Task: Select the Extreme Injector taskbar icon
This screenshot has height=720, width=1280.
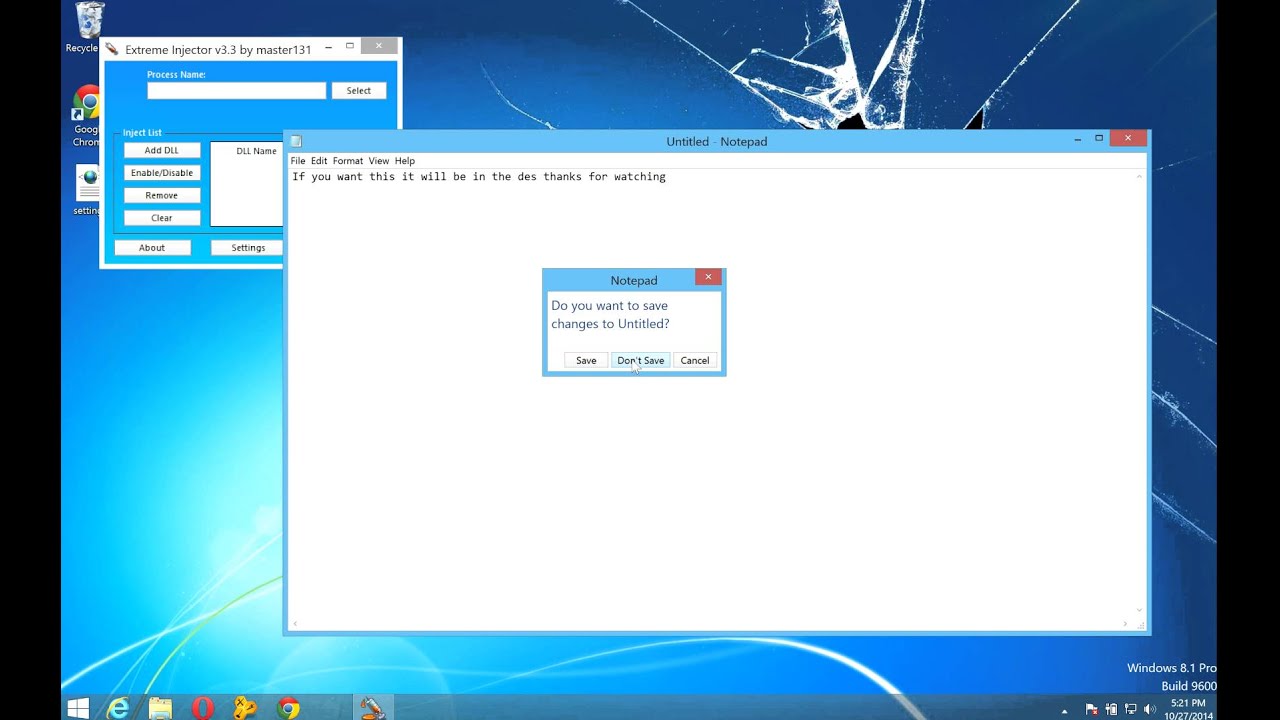Action: 373,708
